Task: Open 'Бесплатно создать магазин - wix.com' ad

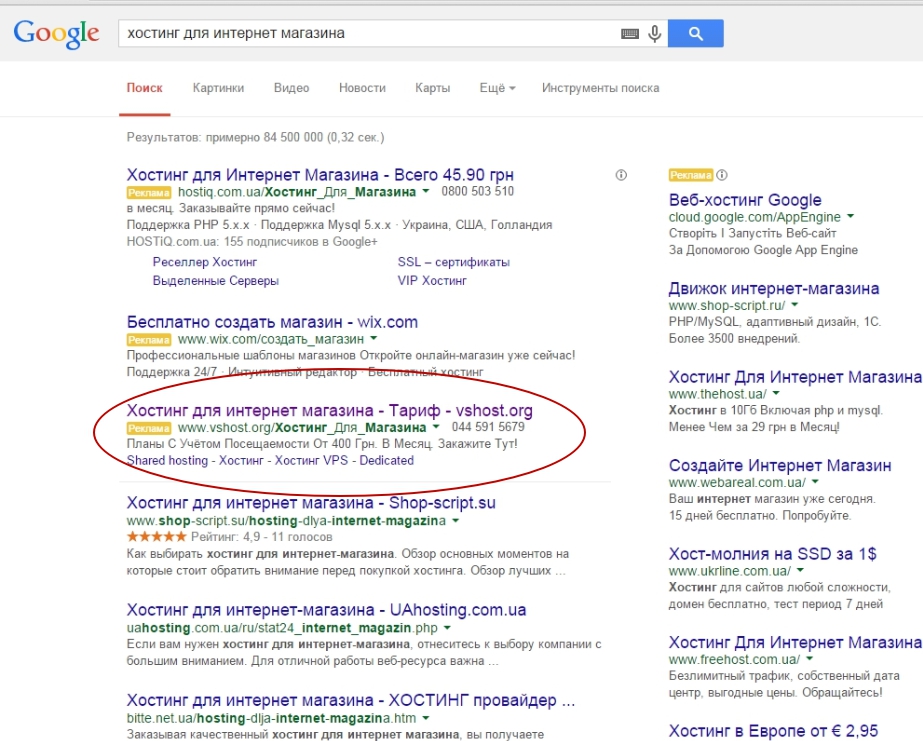Action: [273, 322]
